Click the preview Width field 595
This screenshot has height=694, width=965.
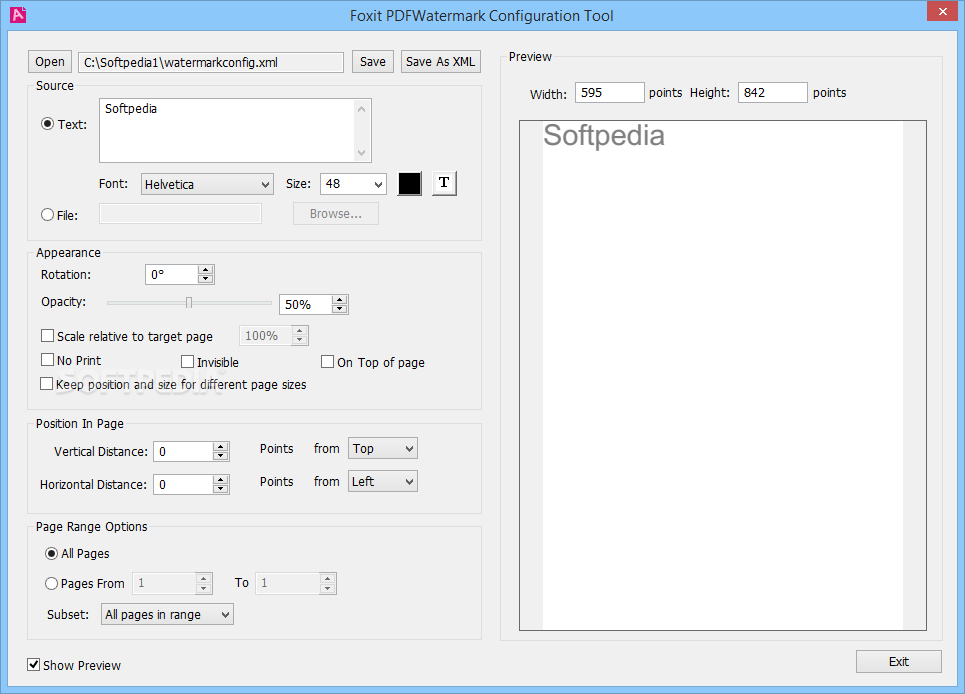point(610,92)
